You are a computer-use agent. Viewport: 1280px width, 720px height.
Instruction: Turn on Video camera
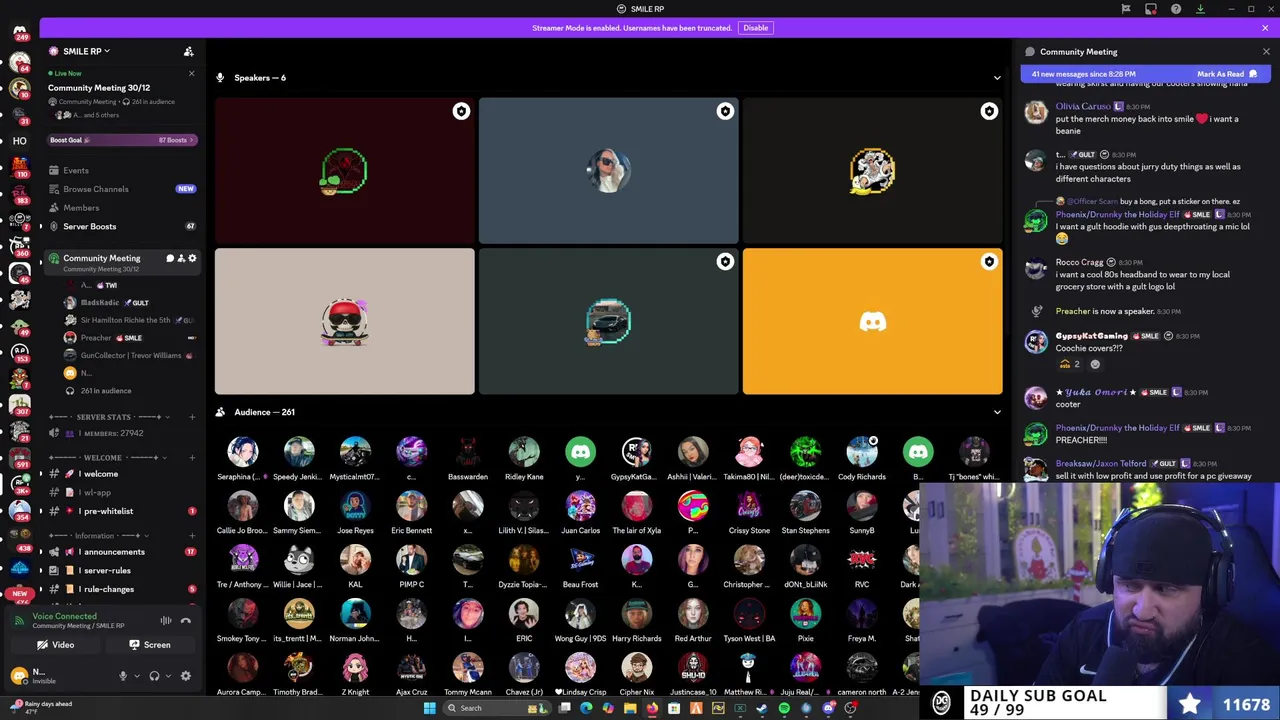56,645
